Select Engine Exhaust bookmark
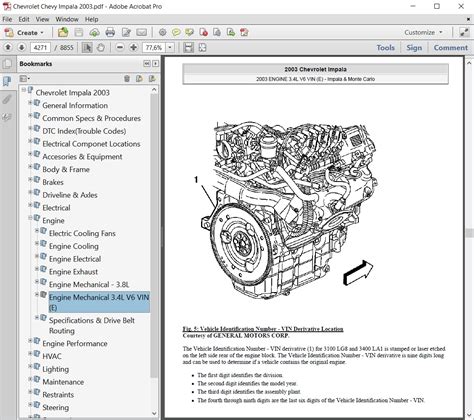 [73, 272]
